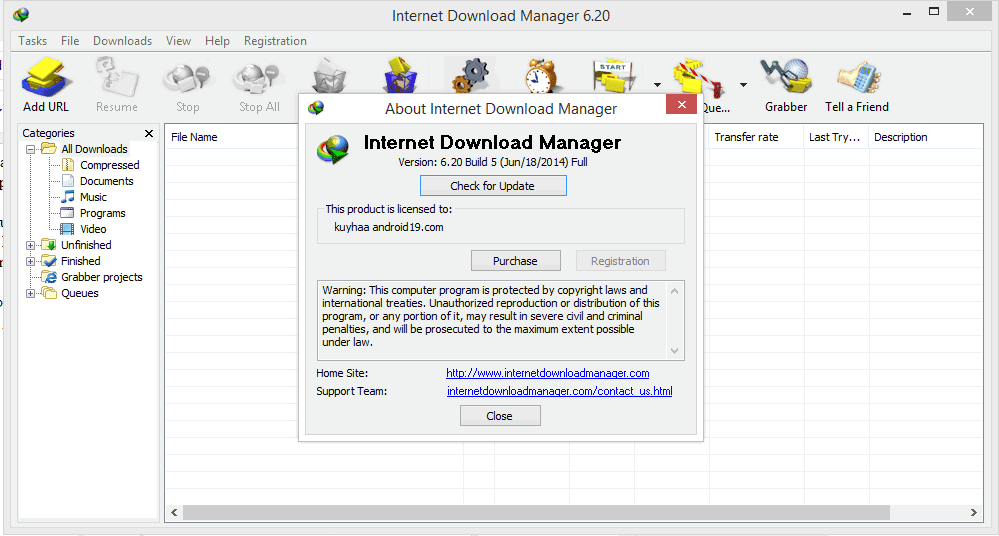Expand the Finished tree node
Screen dimensions: 999x536
click(30, 261)
